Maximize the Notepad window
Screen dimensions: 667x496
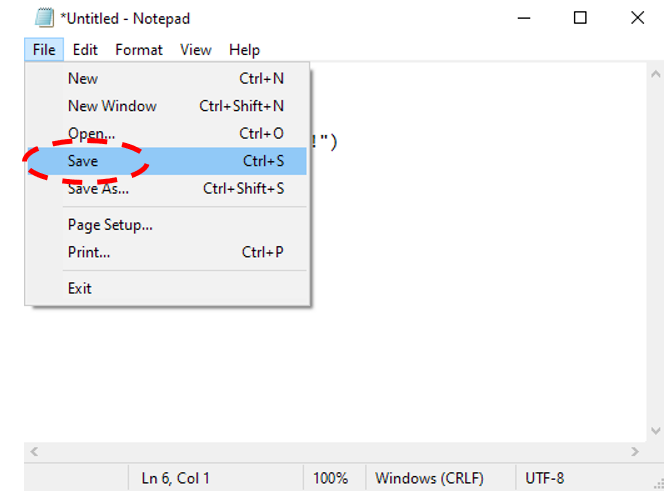tap(581, 18)
